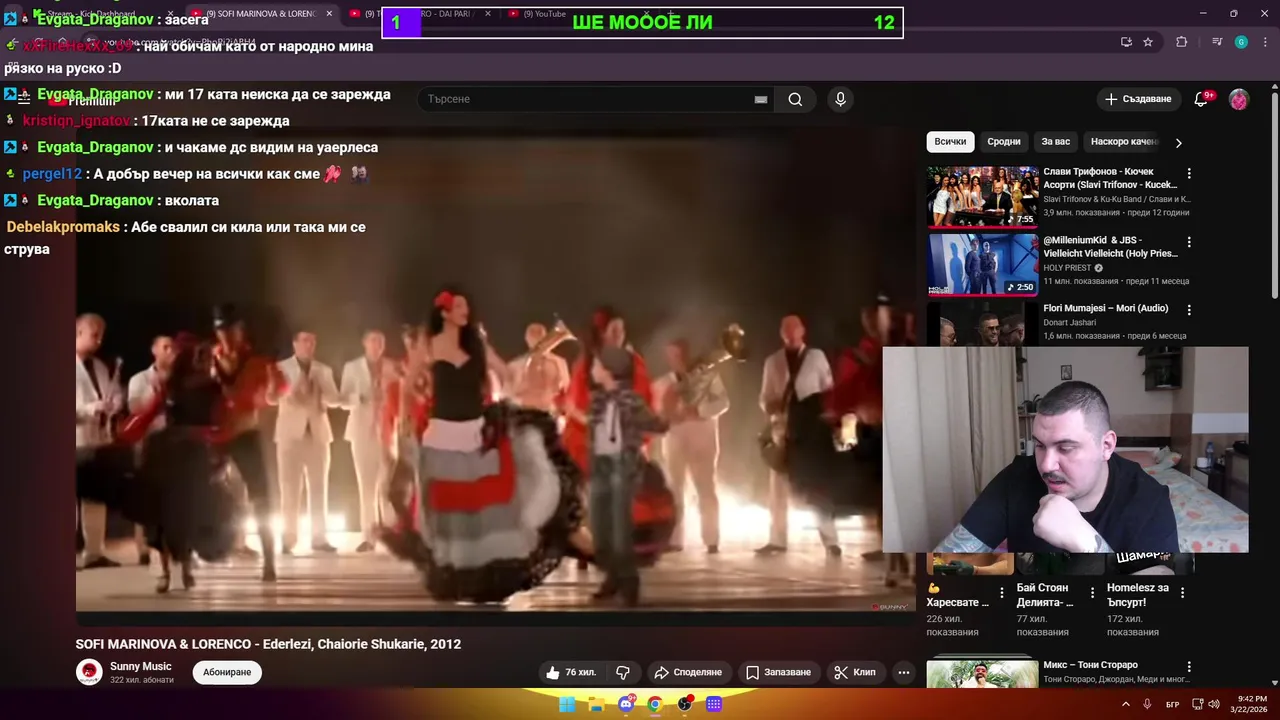Click the YouTube search magnifier button
The height and width of the screenshot is (720, 1280).
coord(795,99)
